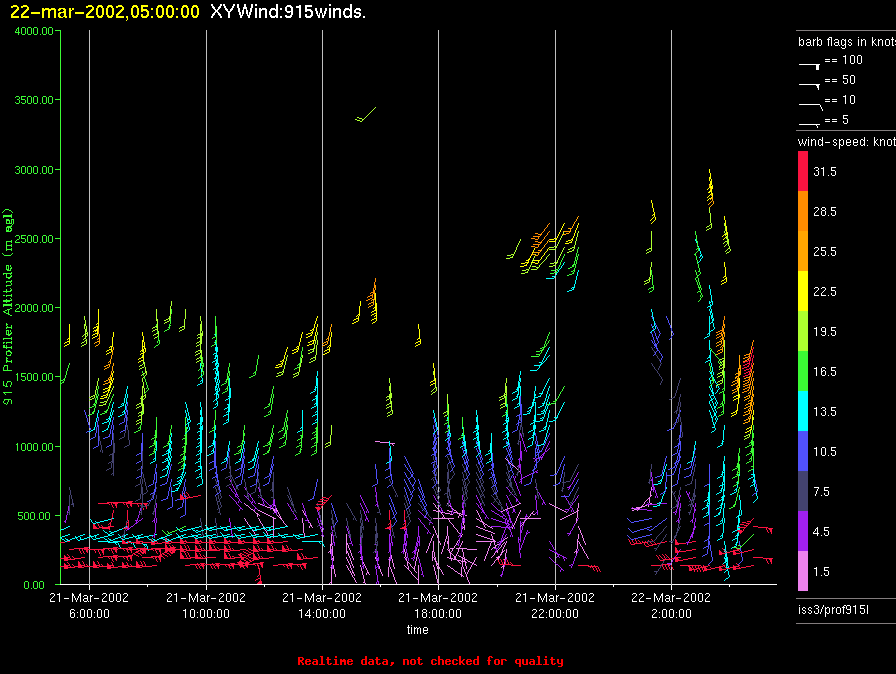Image resolution: width=896 pixels, height=674 pixels.
Task: Pick the orange 28.5 knots color swatch
Action: (802, 213)
